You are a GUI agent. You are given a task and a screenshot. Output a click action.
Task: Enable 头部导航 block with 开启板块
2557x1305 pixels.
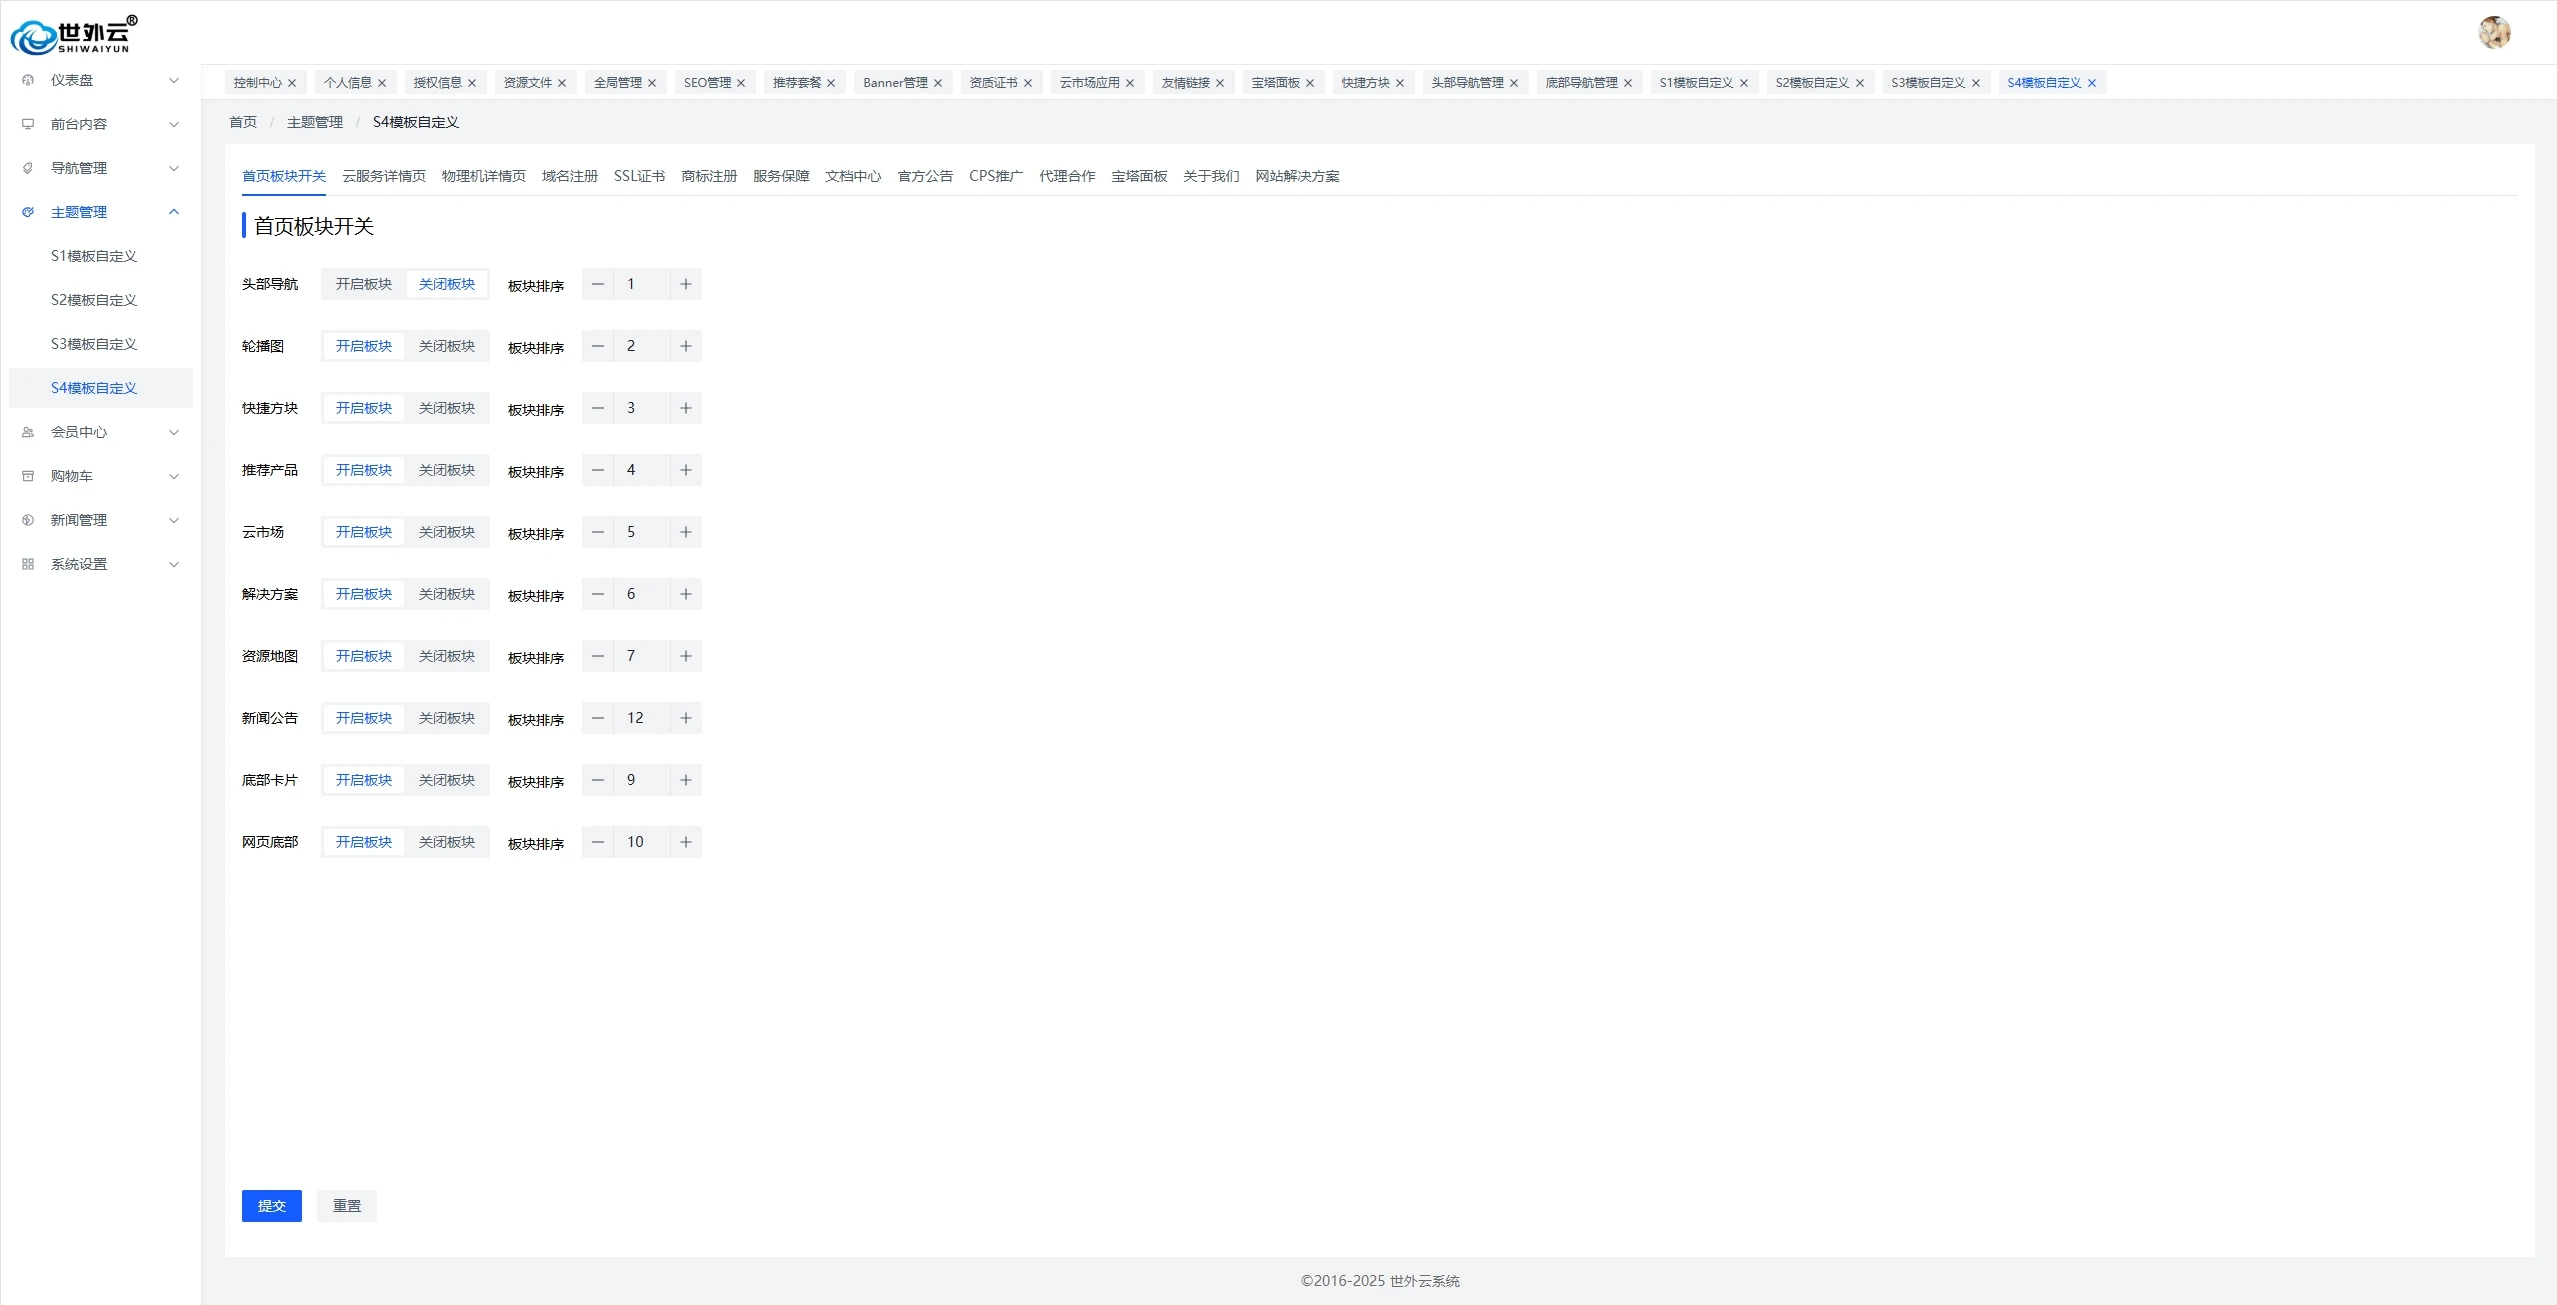click(x=364, y=284)
